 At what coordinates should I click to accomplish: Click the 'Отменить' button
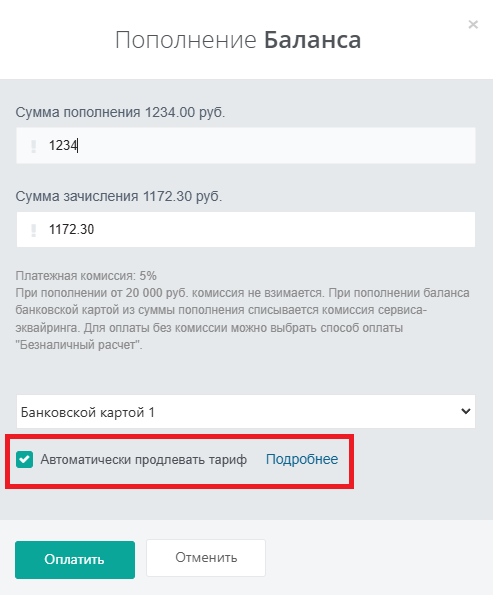206,558
